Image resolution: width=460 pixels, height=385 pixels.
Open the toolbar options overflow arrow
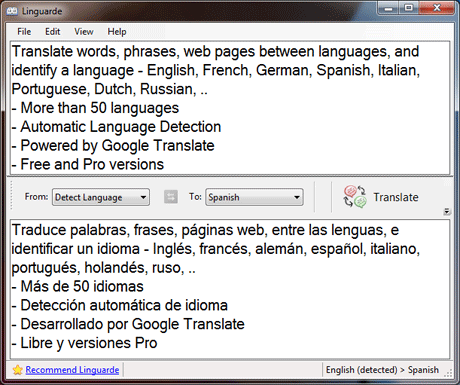[447, 211]
